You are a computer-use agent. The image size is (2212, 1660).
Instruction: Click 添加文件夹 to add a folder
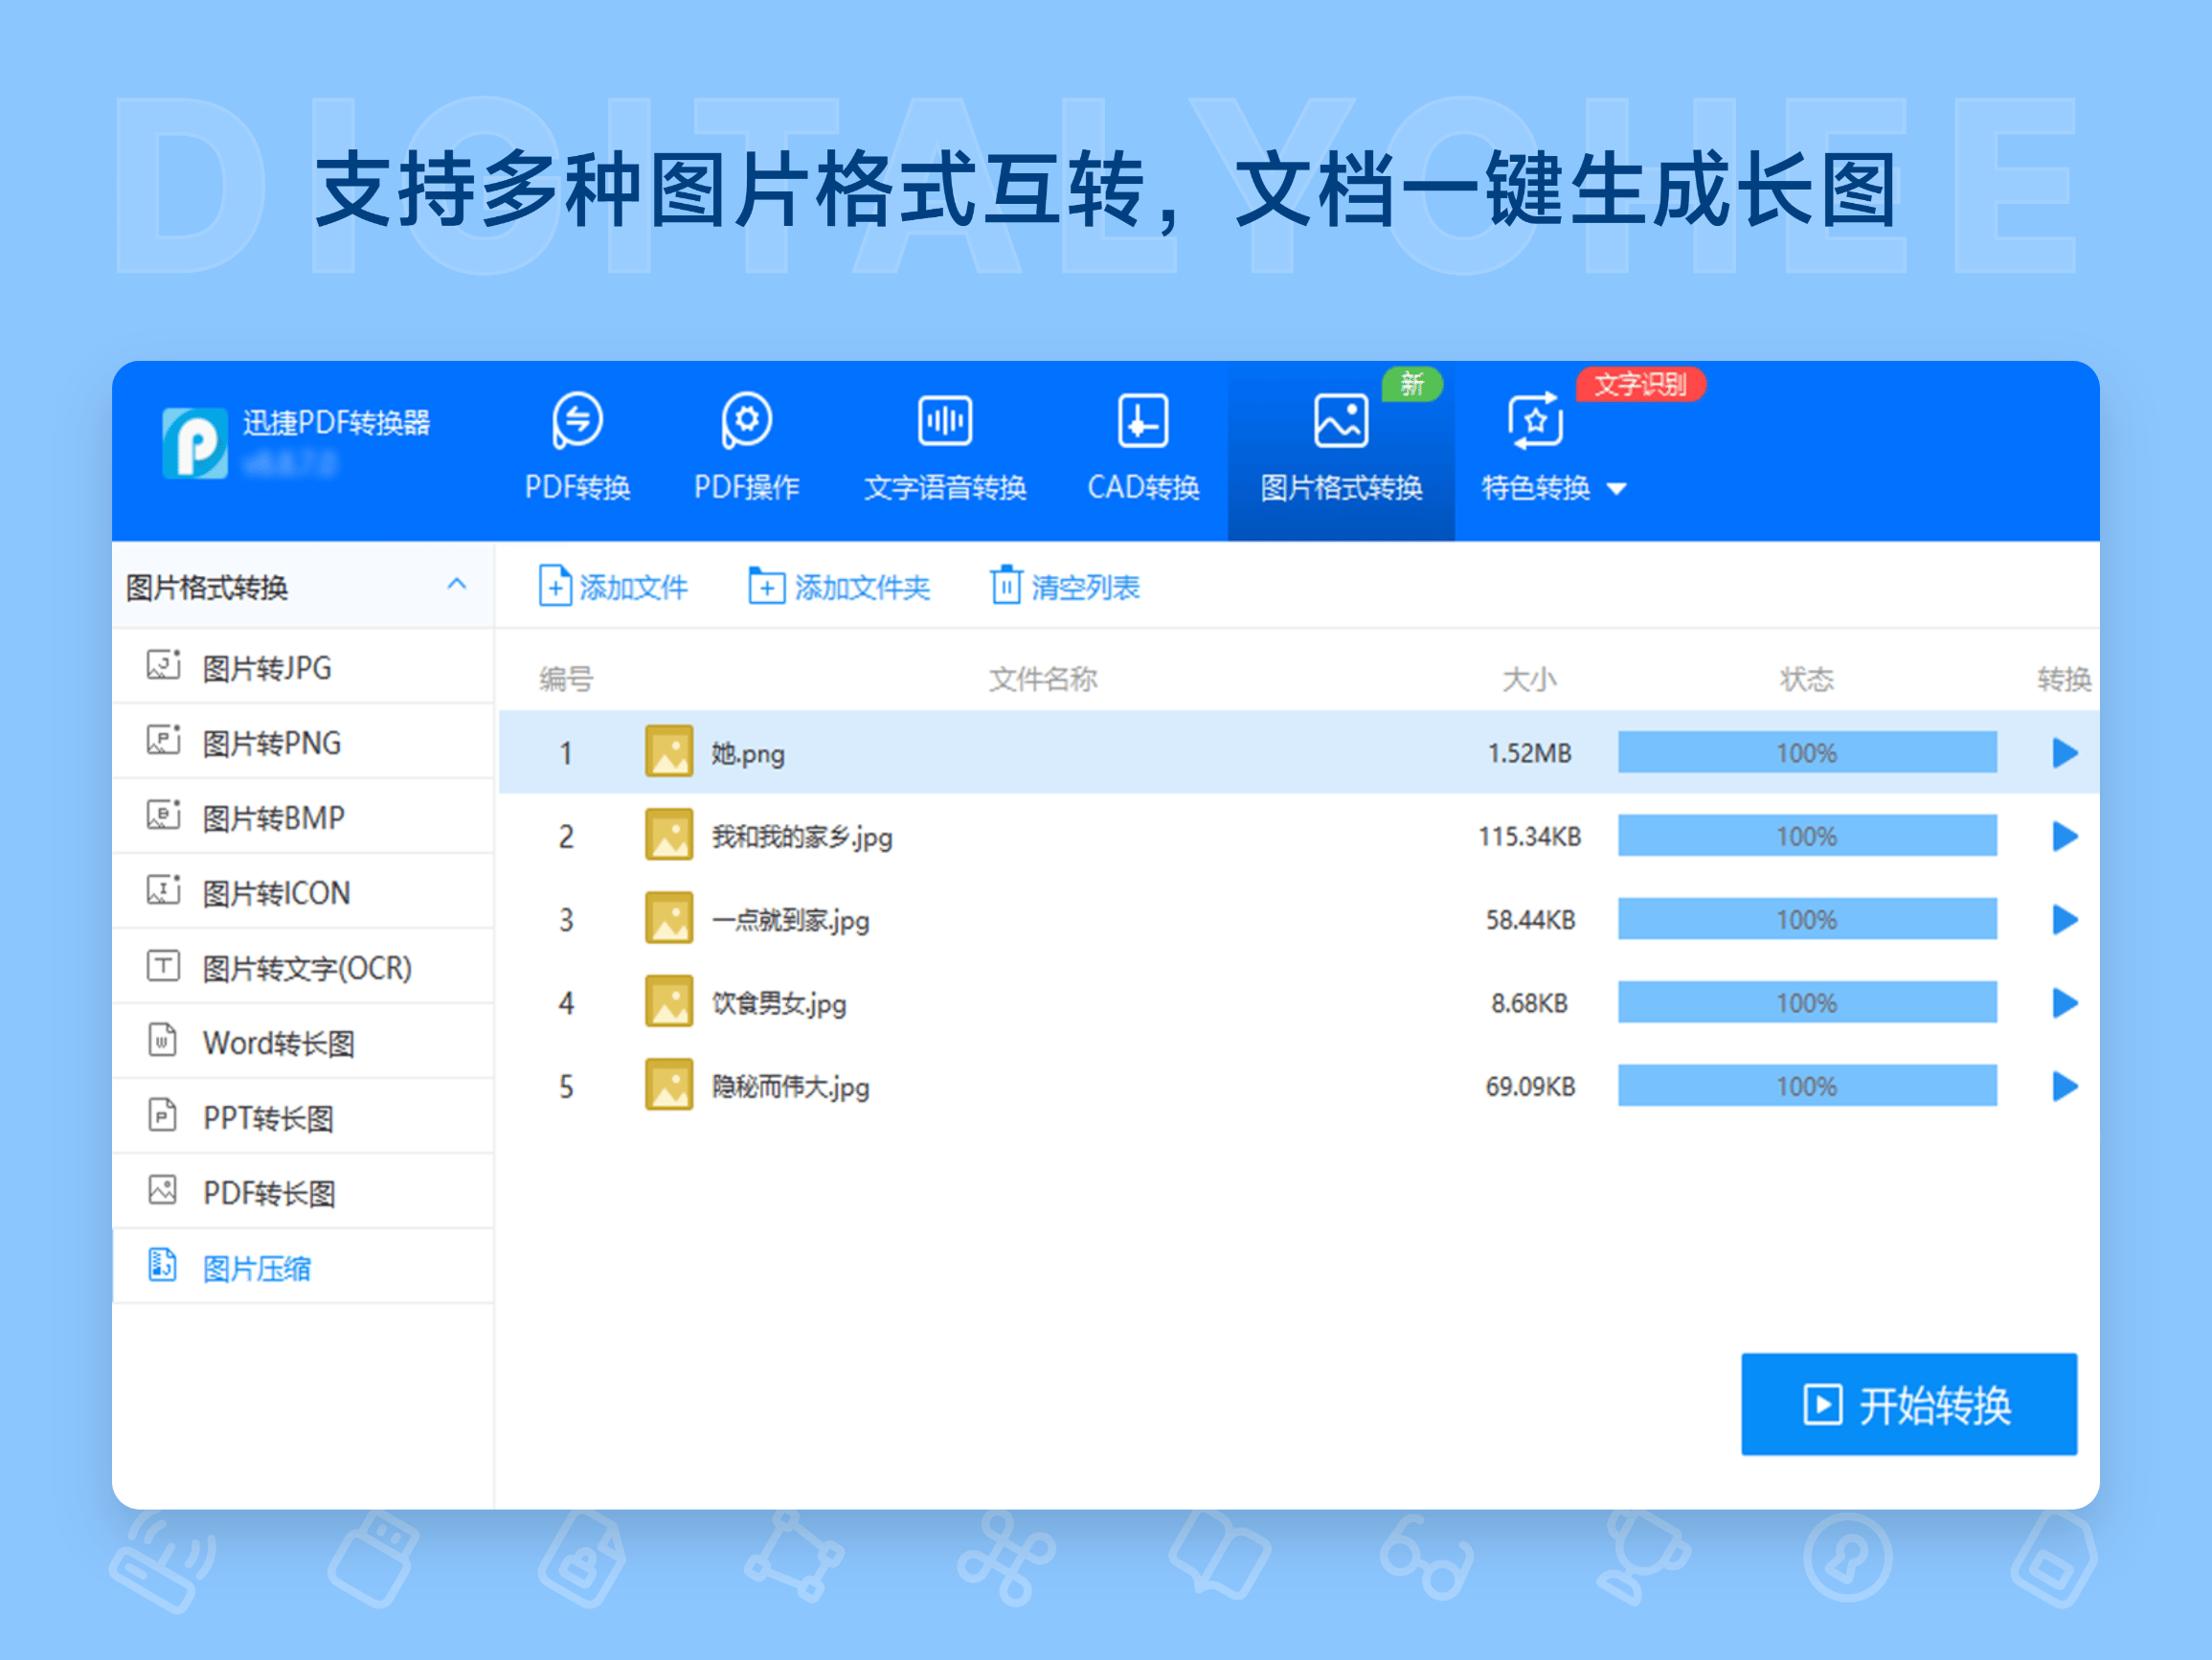tap(765, 587)
